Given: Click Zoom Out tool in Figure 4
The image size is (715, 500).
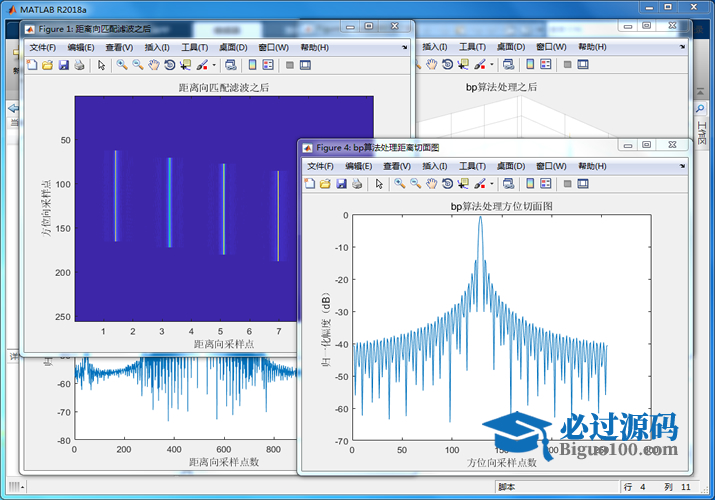Looking at the screenshot, I should [x=415, y=184].
